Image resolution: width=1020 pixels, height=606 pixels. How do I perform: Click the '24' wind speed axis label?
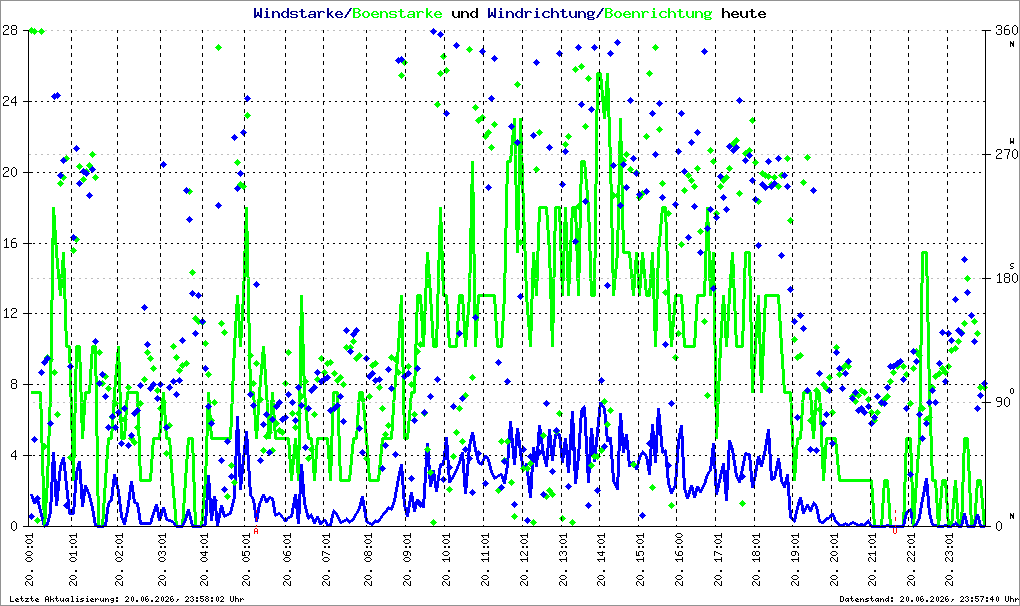(10, 101)
